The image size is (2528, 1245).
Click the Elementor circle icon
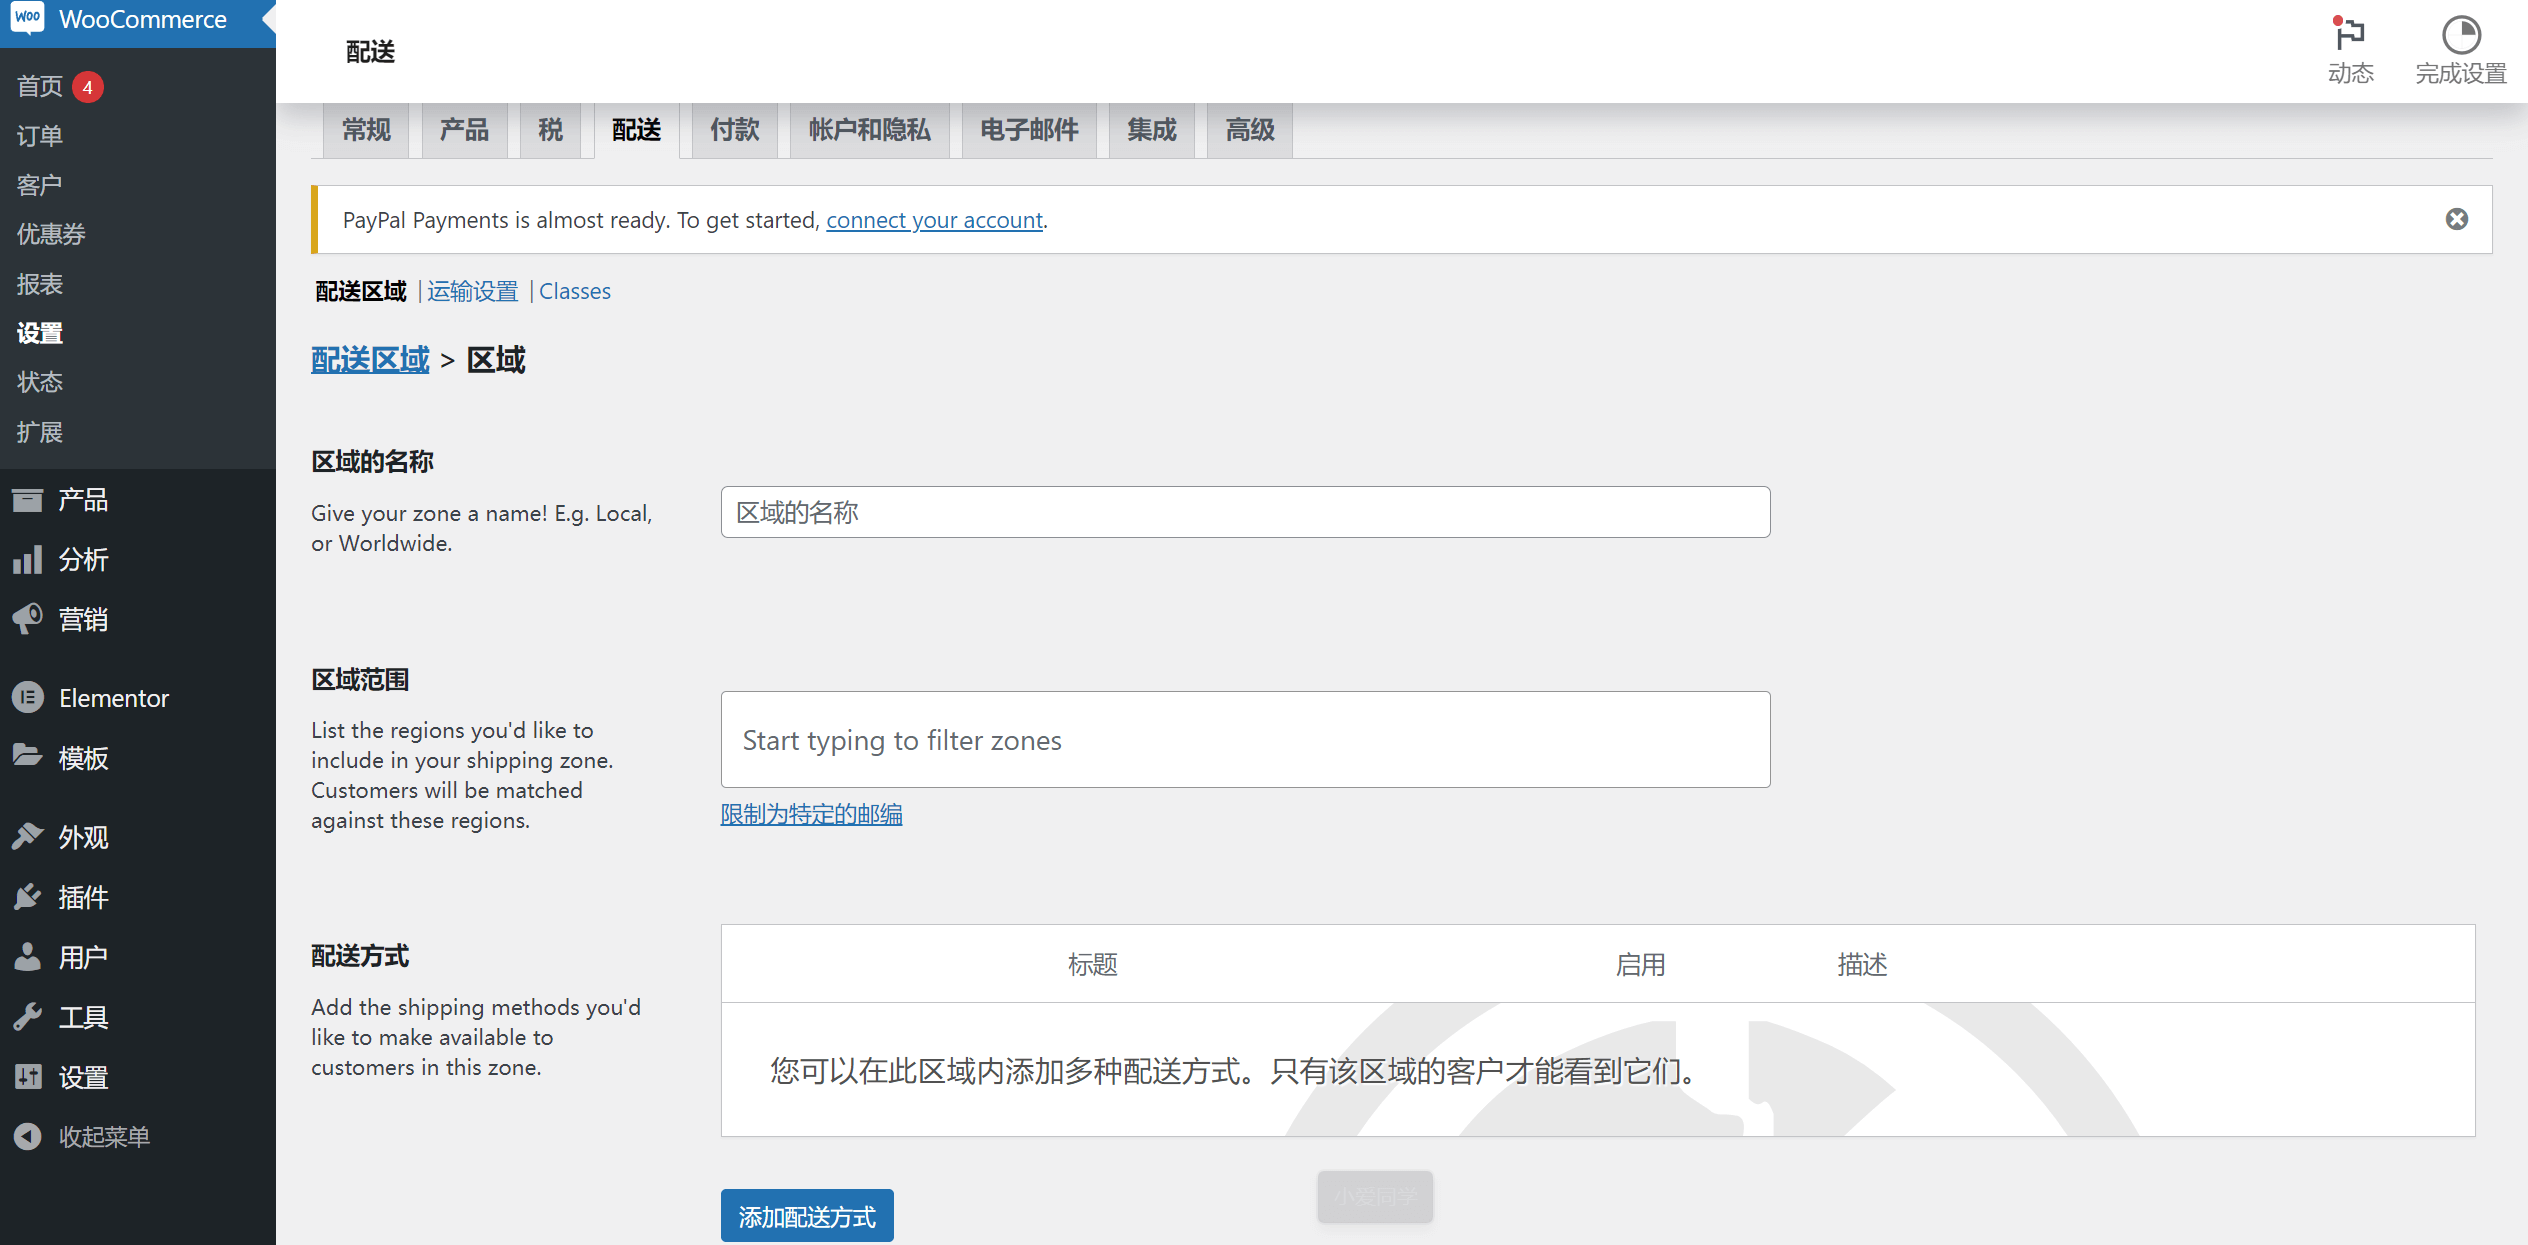pyautogui.click(x=28, y=697)
